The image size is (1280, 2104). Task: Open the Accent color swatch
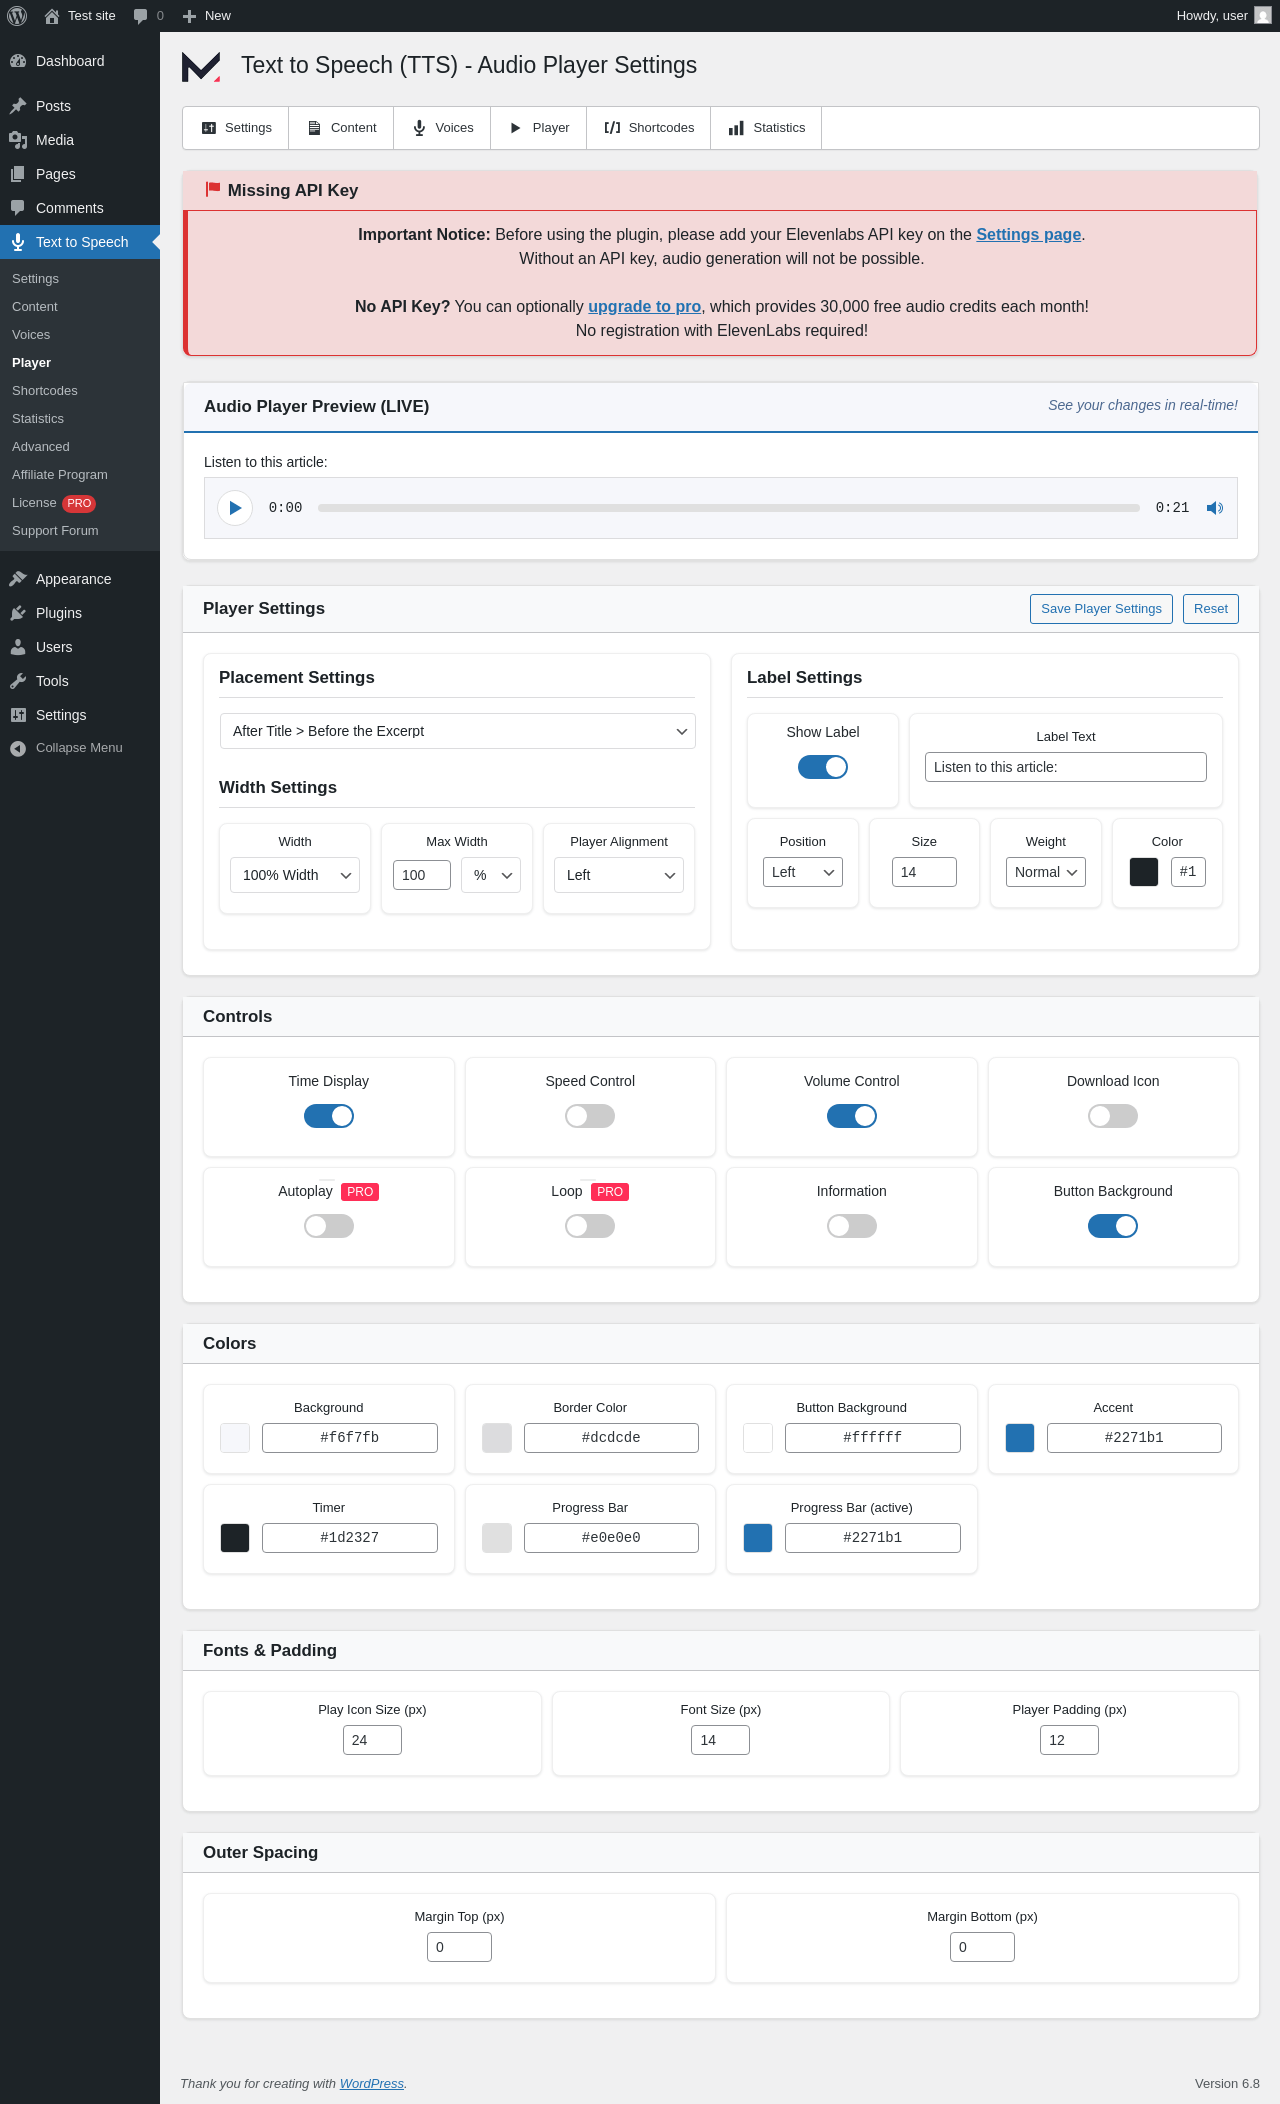pos(1020,1438)
